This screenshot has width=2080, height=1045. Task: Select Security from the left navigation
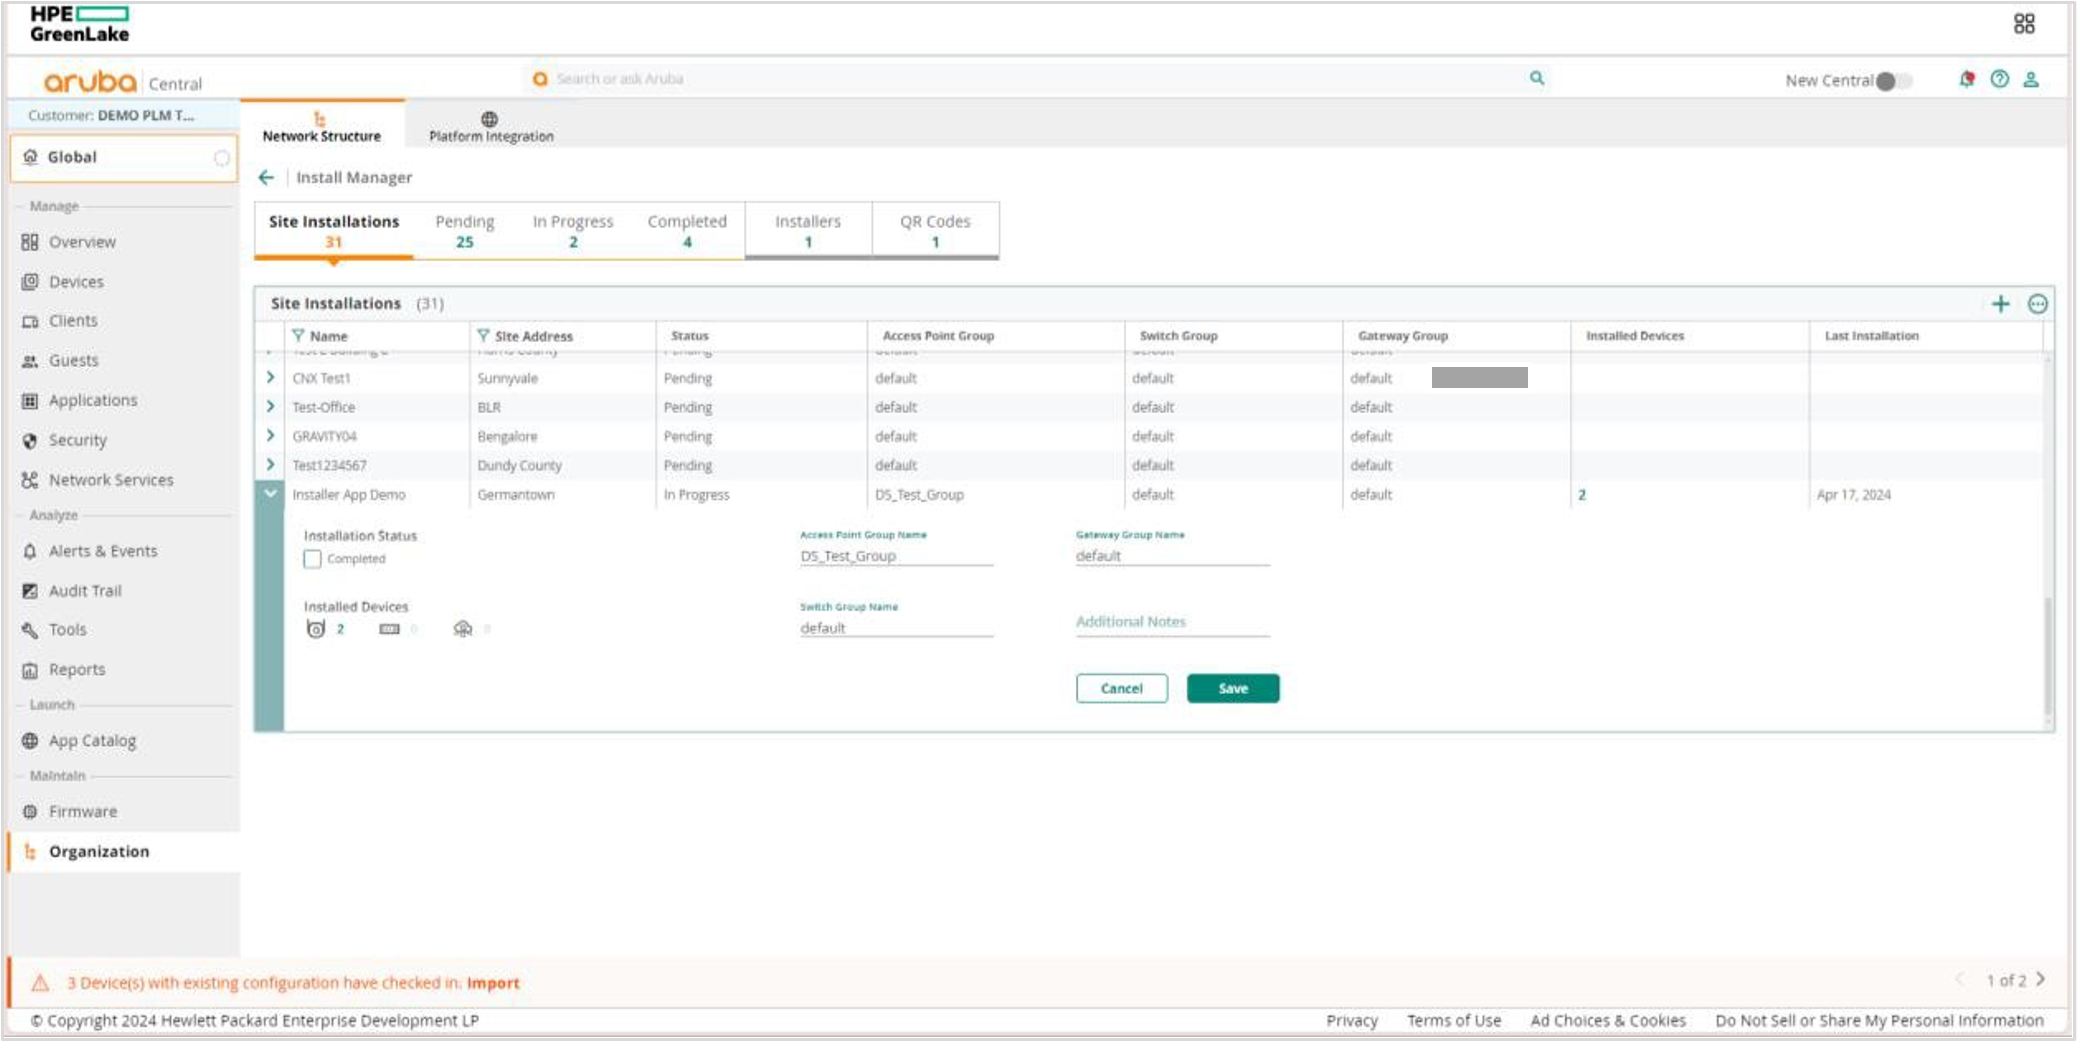coord(77,439)
